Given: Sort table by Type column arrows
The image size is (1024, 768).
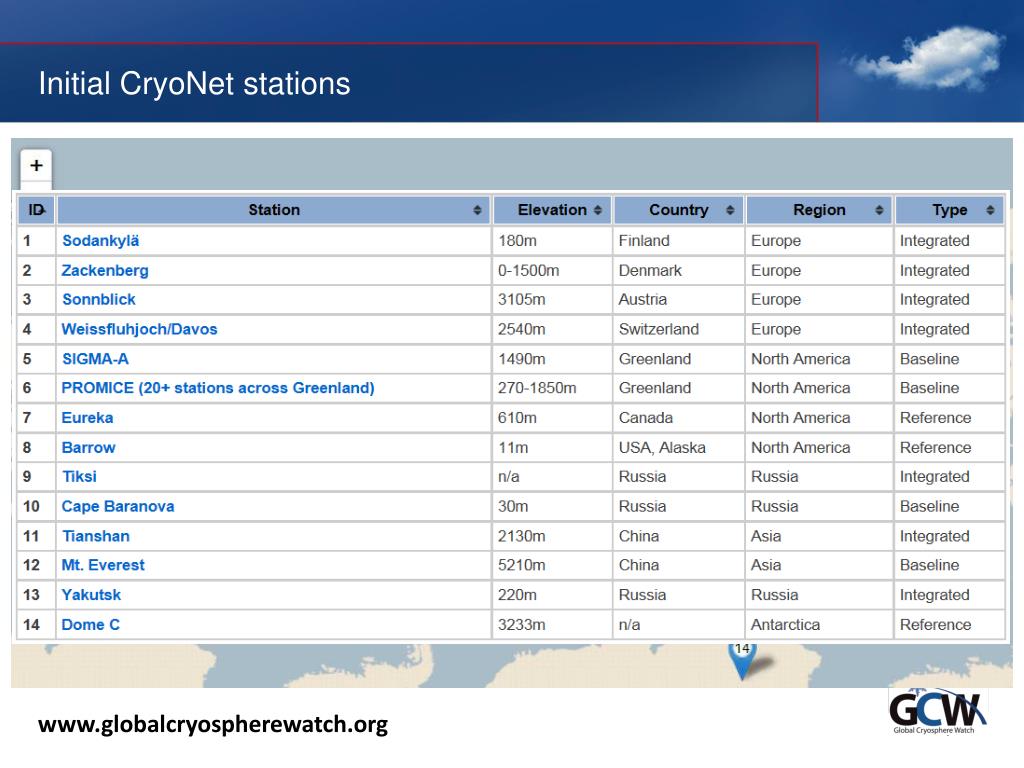Looking at the screenshot, I should tap(990, 210).
